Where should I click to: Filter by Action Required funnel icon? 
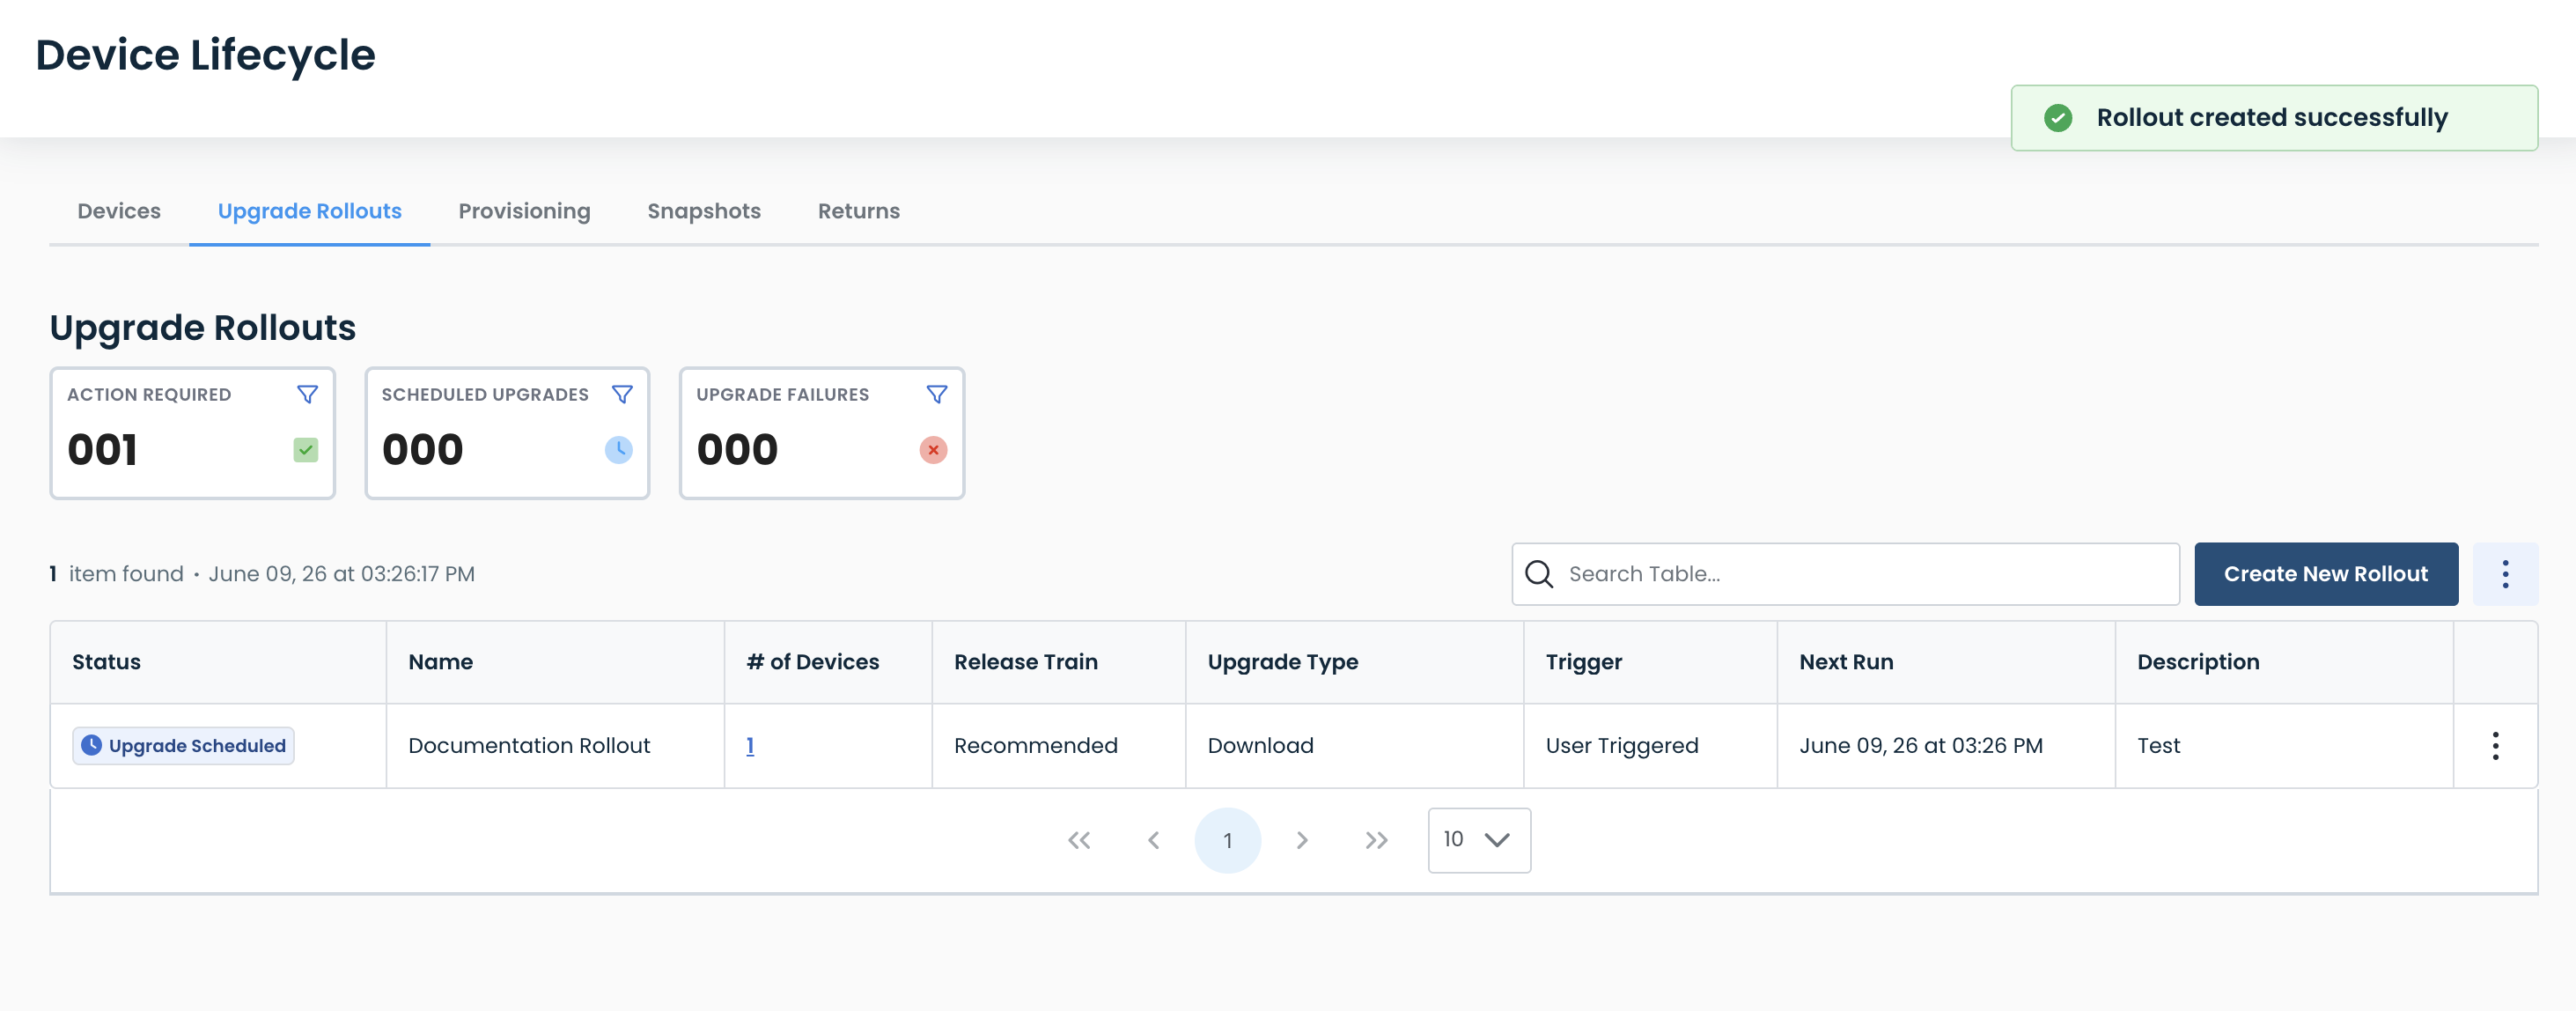[307, 395]
